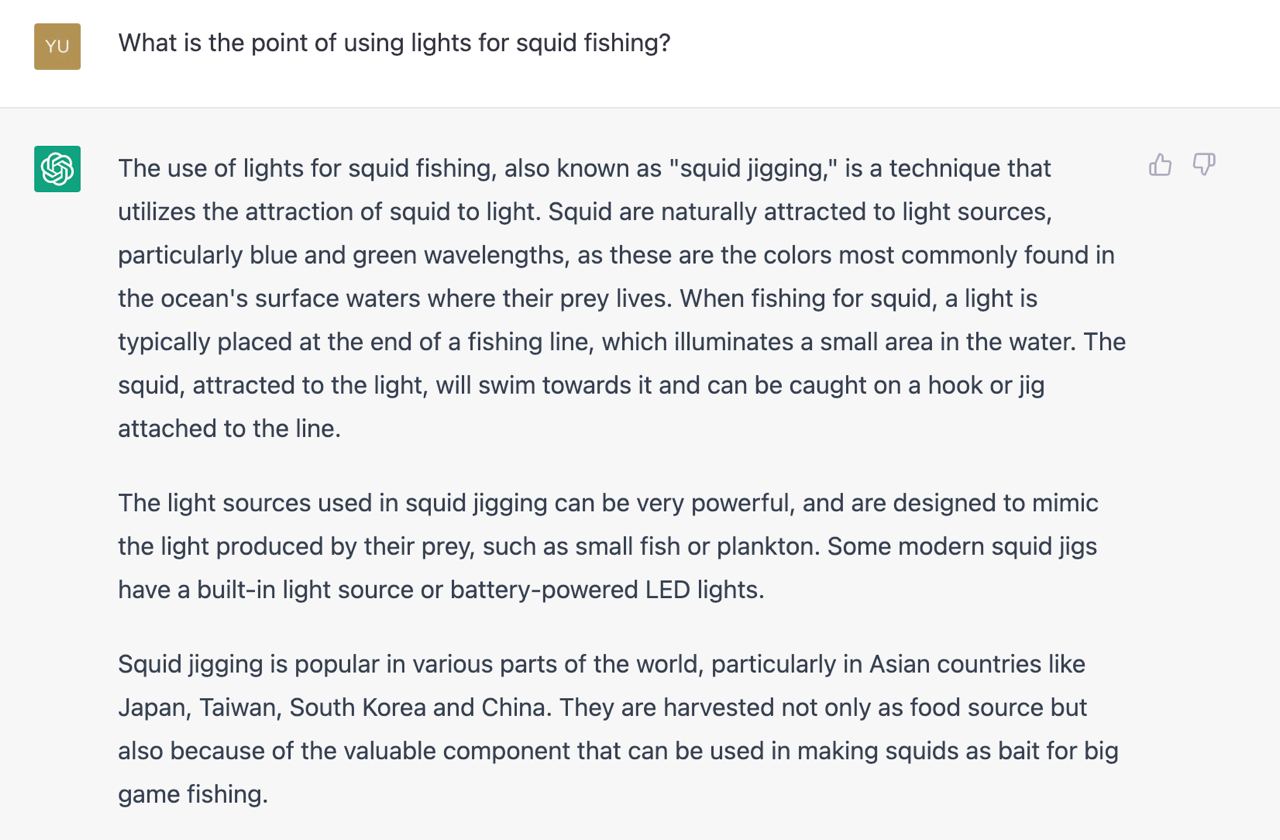Click the thumbs up icon on the response
1280x840 pixels.
click(x=1160, y=165)
